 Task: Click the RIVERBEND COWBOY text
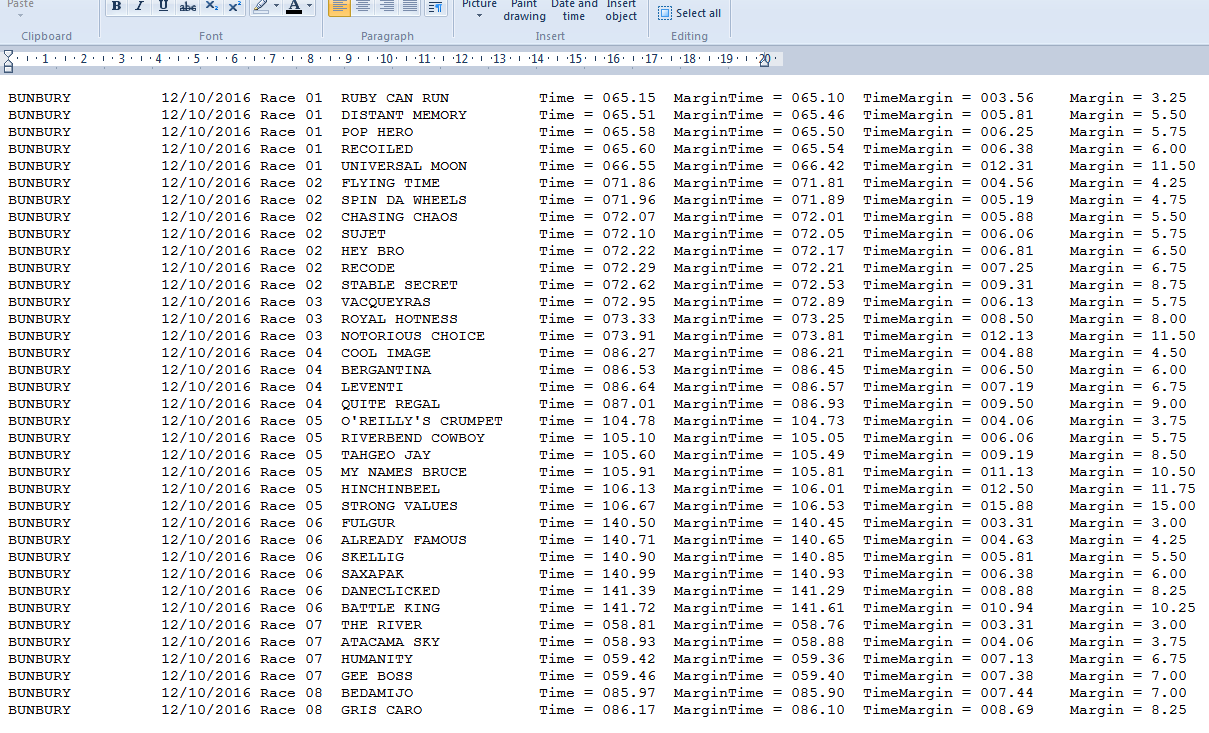tap(413, 438)
